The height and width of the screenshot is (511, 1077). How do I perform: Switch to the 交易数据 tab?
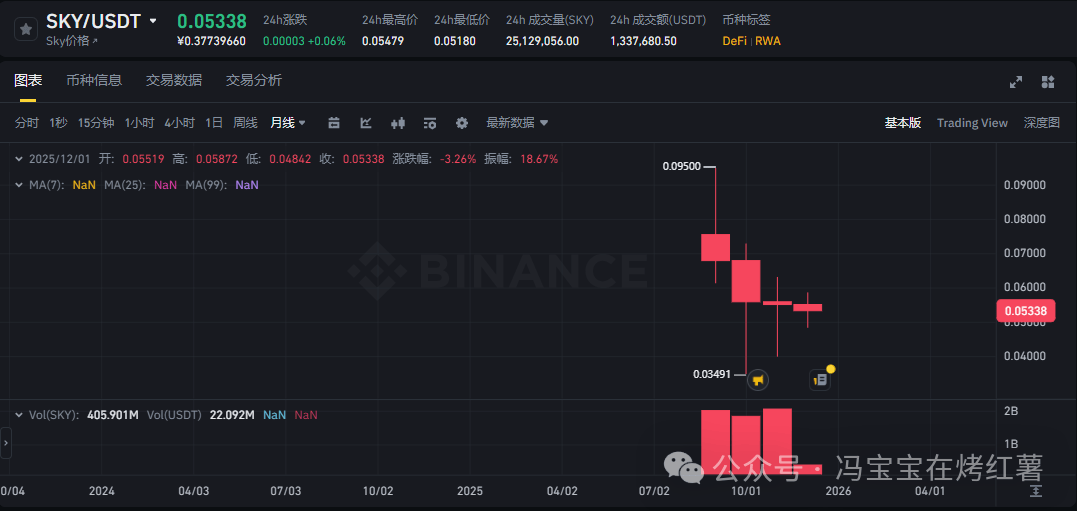(174, 80)
